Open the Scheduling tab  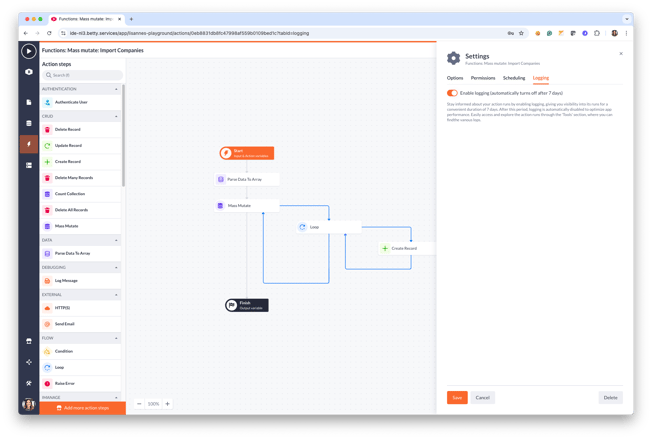(514, 77)
